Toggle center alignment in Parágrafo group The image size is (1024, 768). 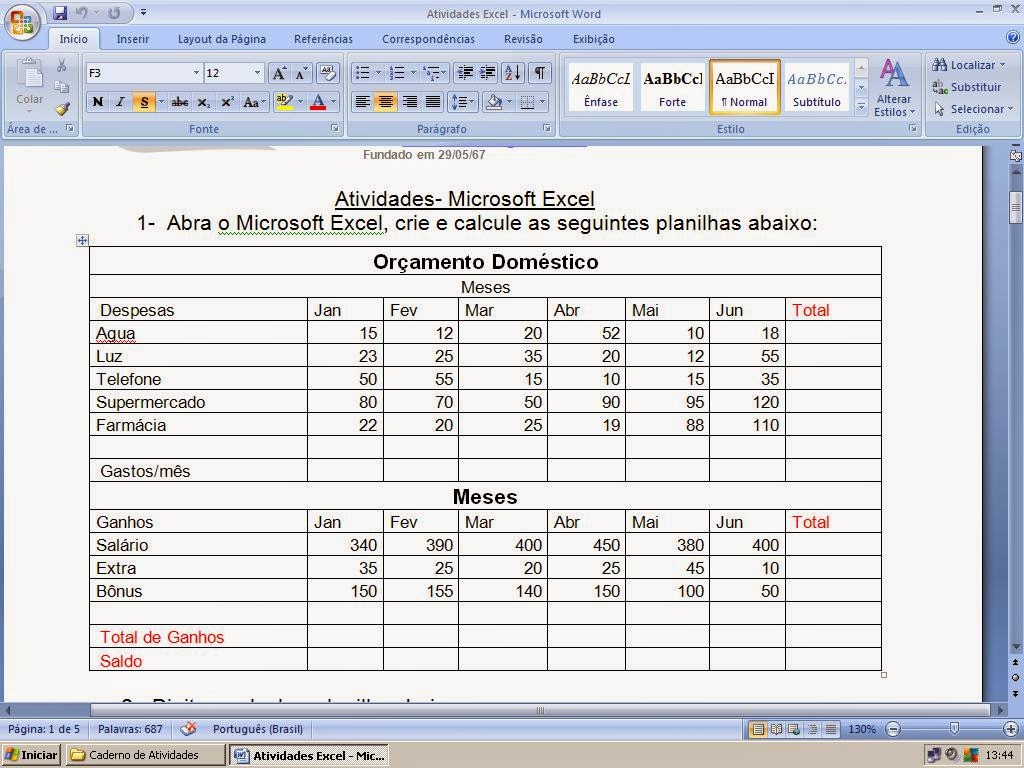coord(385,101)
